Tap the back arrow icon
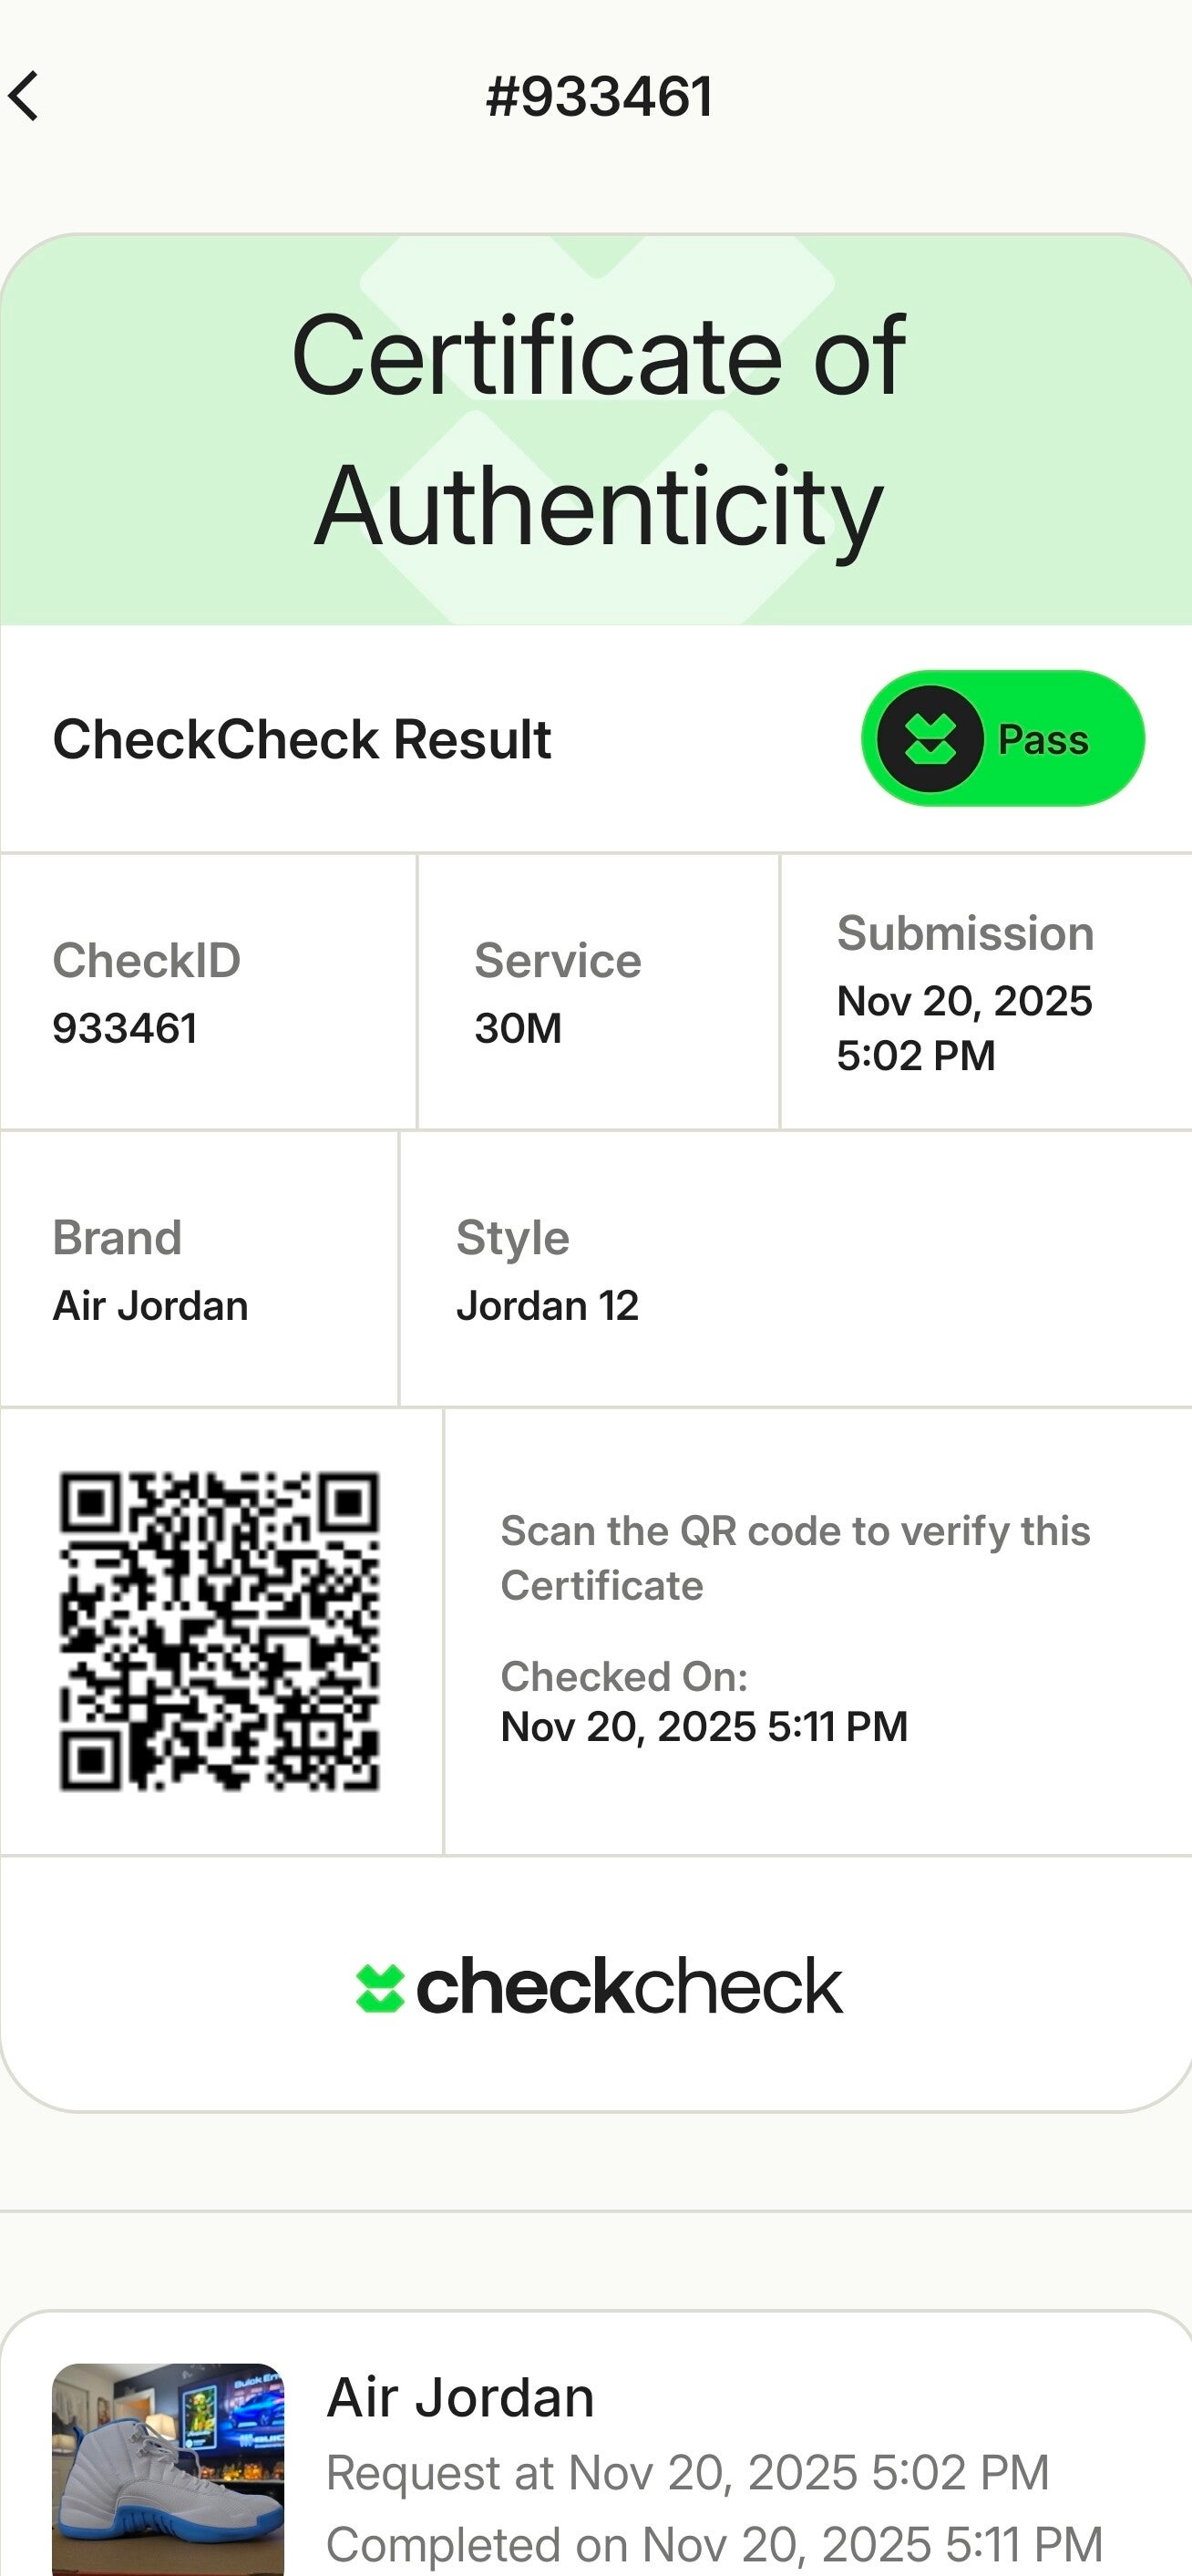Image resolution: width=1192 pixels, height=2576 pixels. 24,96
